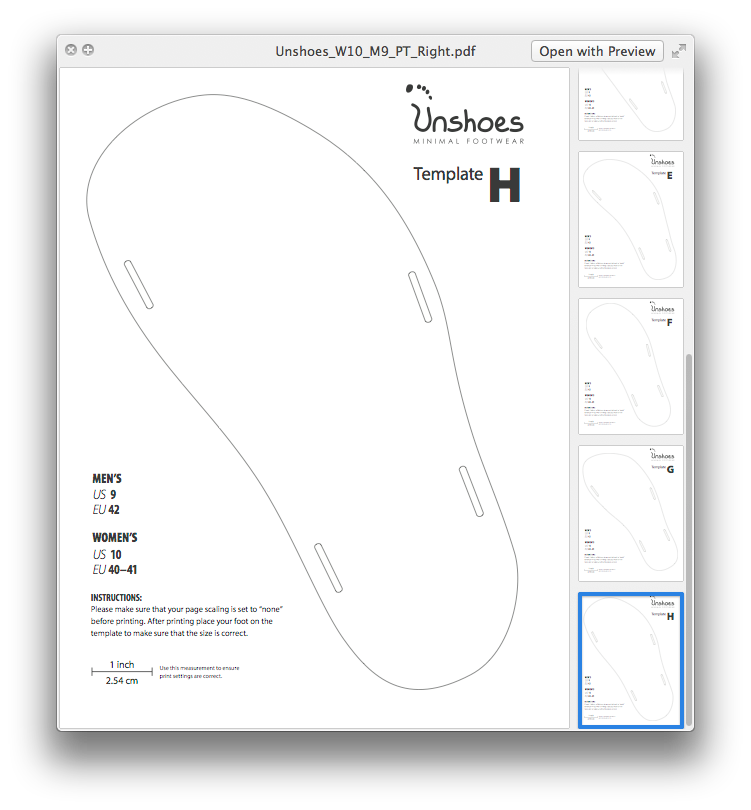Click the thumbnail sidebar scrollbar
The width and height of the screenshot is (751, 810).
point(689,540)
